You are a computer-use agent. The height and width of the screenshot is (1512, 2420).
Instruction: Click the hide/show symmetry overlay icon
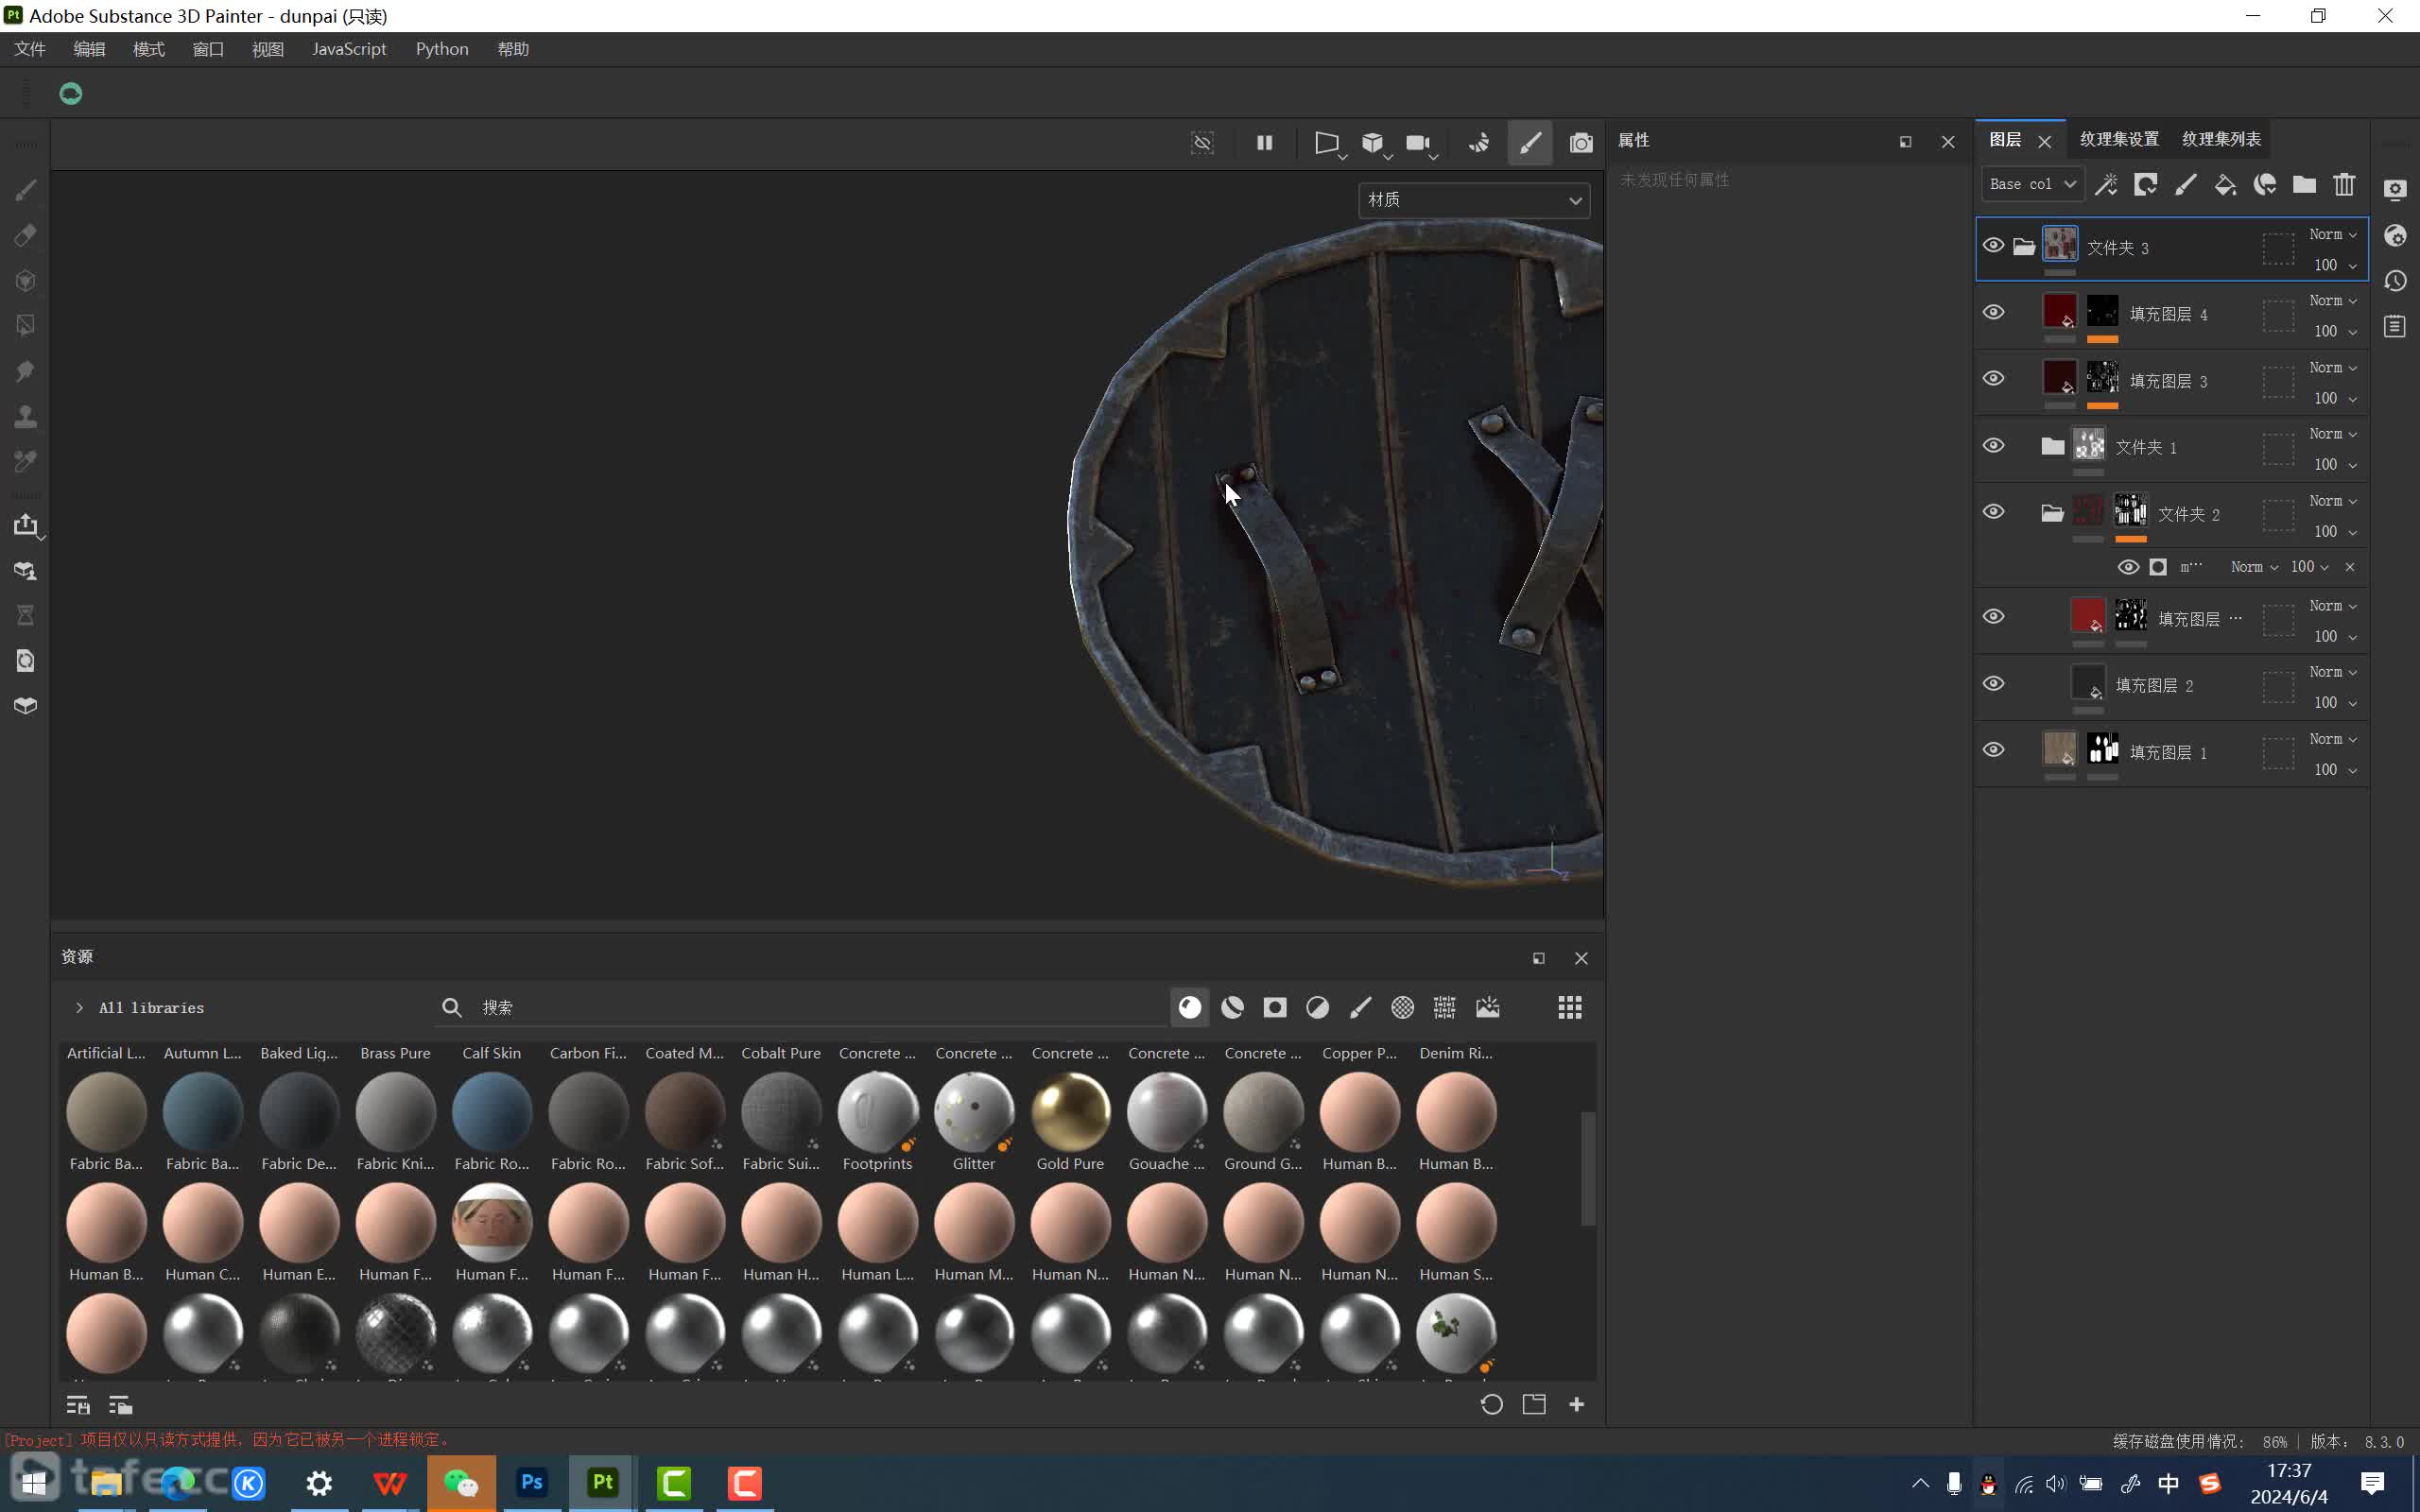(x=1202, y=143)
